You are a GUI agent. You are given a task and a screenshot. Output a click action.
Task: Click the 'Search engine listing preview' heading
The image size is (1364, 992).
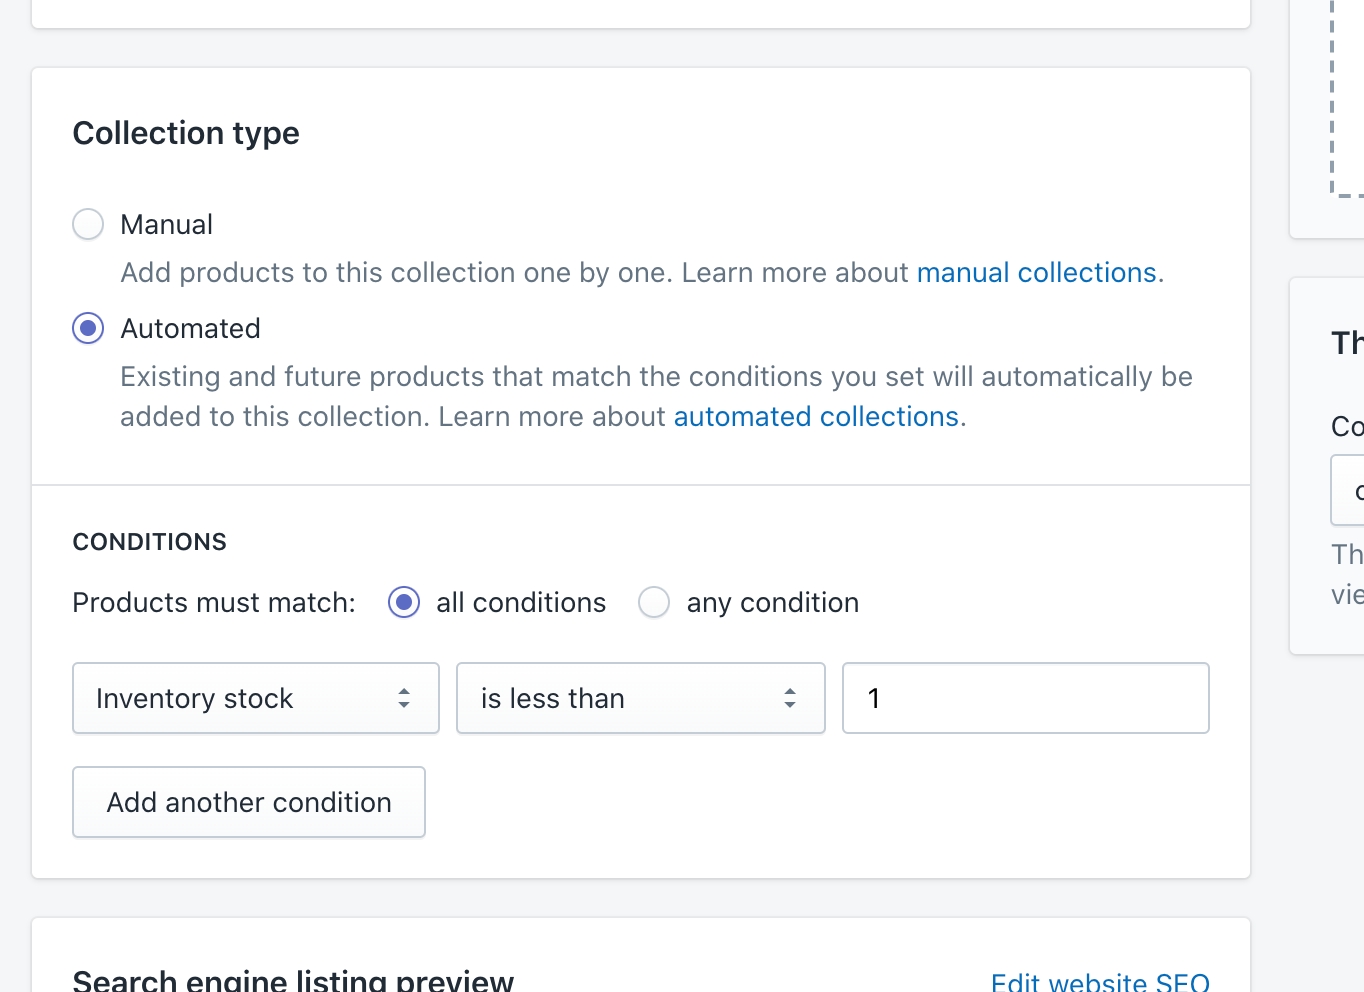[293, 980]
